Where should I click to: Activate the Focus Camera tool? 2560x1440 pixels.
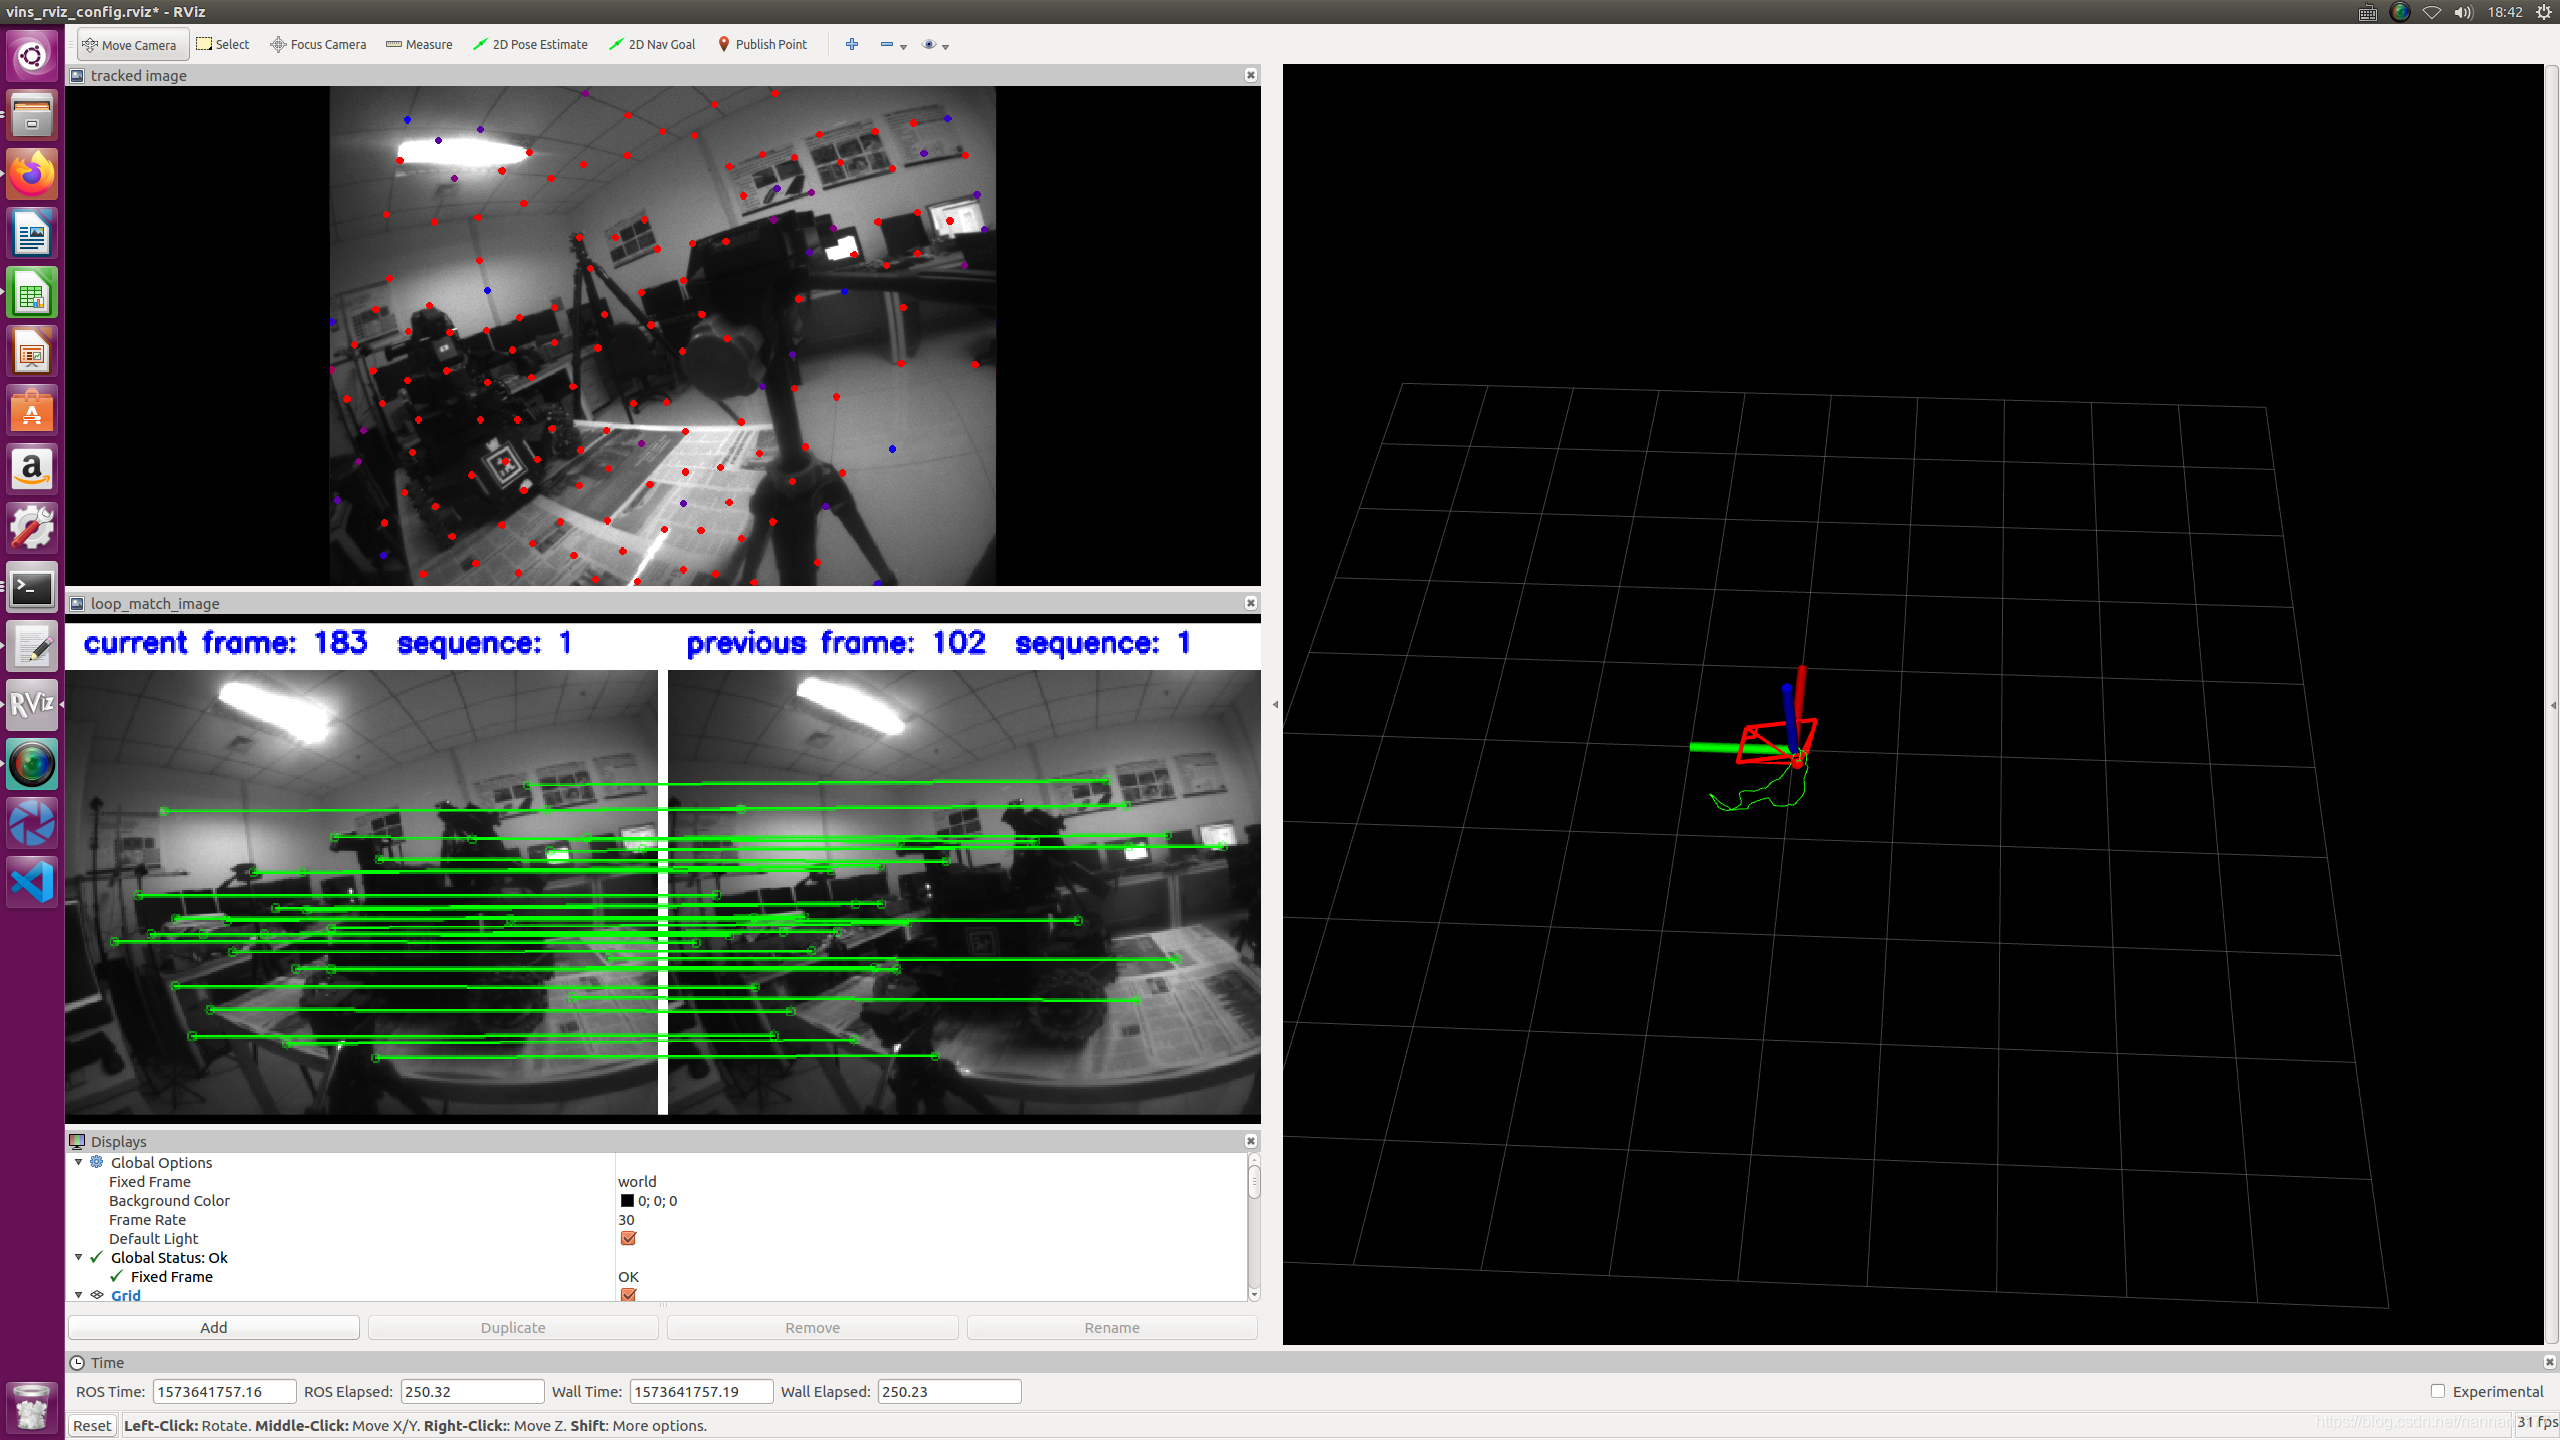(318, 45)
